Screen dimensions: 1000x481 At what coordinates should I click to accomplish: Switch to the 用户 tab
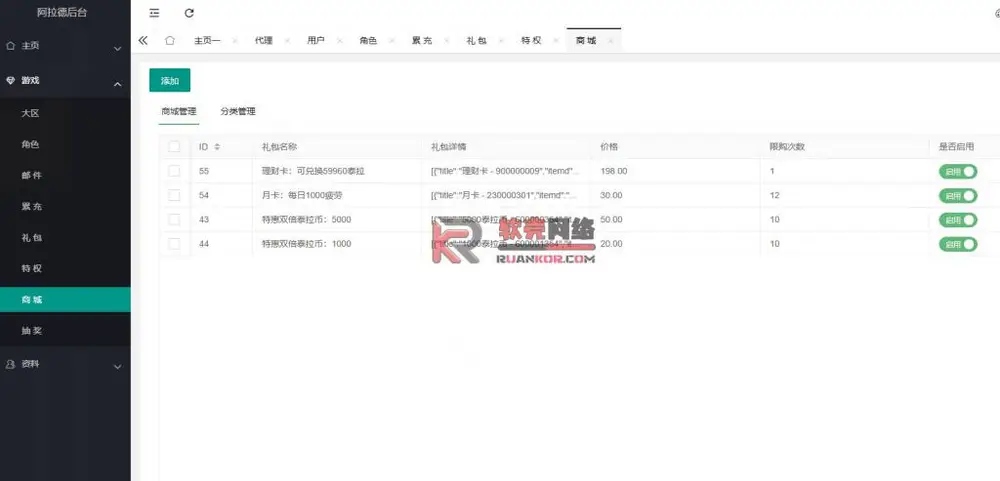point(316,40)
